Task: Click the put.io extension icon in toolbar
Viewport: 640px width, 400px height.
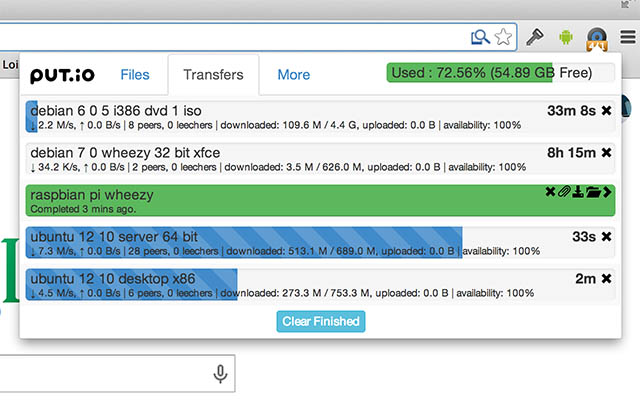Action: coord(597,39)
